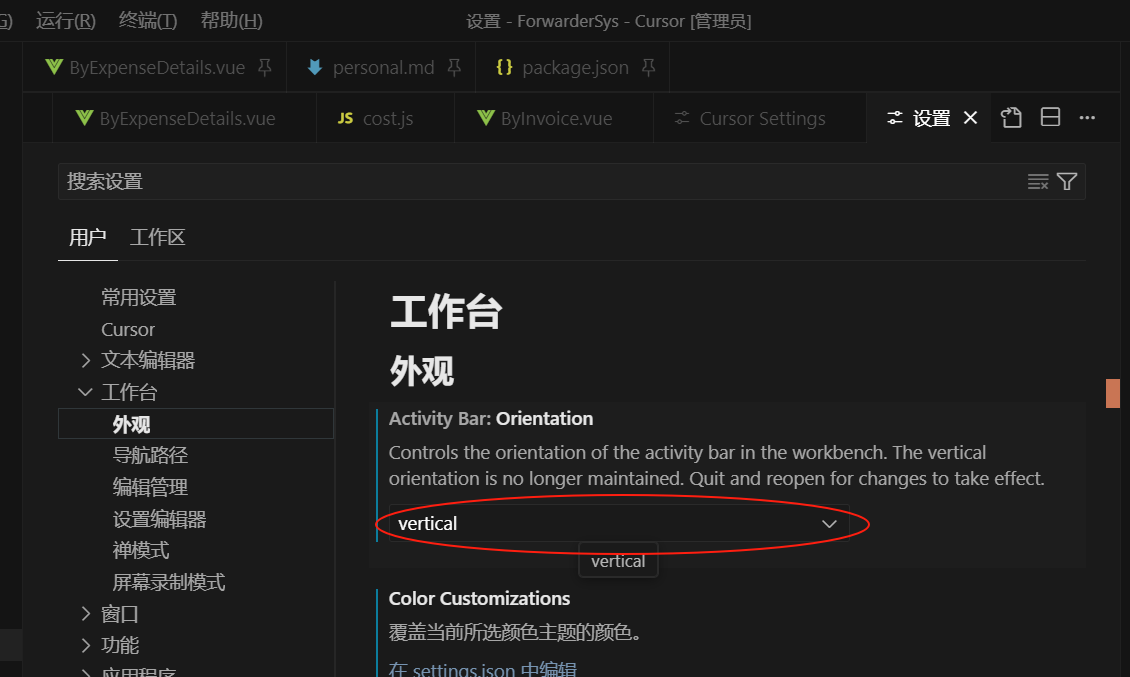This screenshot has height=677, width=1130.
Task: Select 导航路径 in settings tree
Action: pos(151,456)
